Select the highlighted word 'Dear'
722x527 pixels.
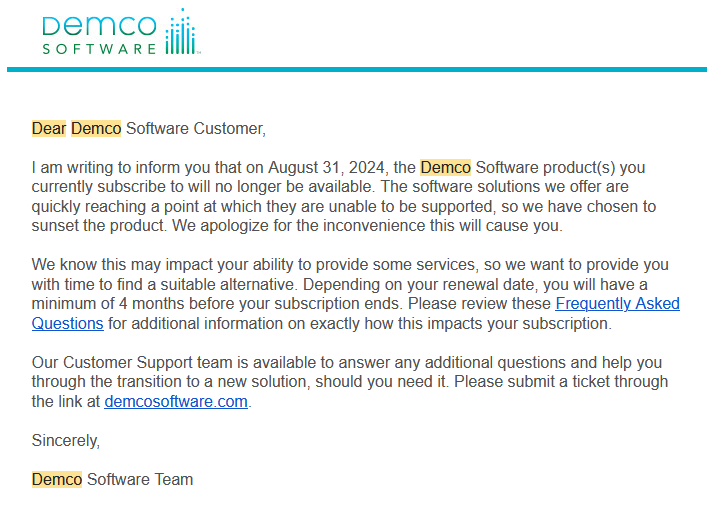click(49, 128)
